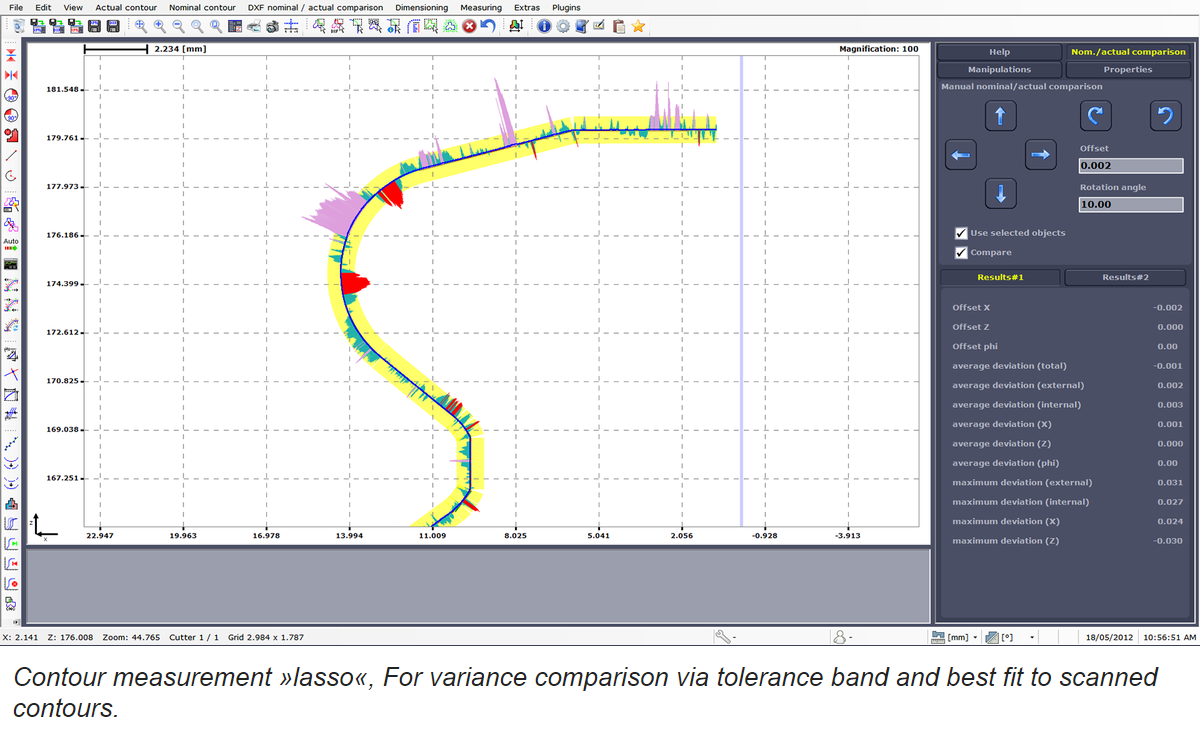The height and width of the screenshot is (730, 1200).
Task: Click the coordinate axes icon in plot corner
Action: pyautogui.click(x=44, y=528)
